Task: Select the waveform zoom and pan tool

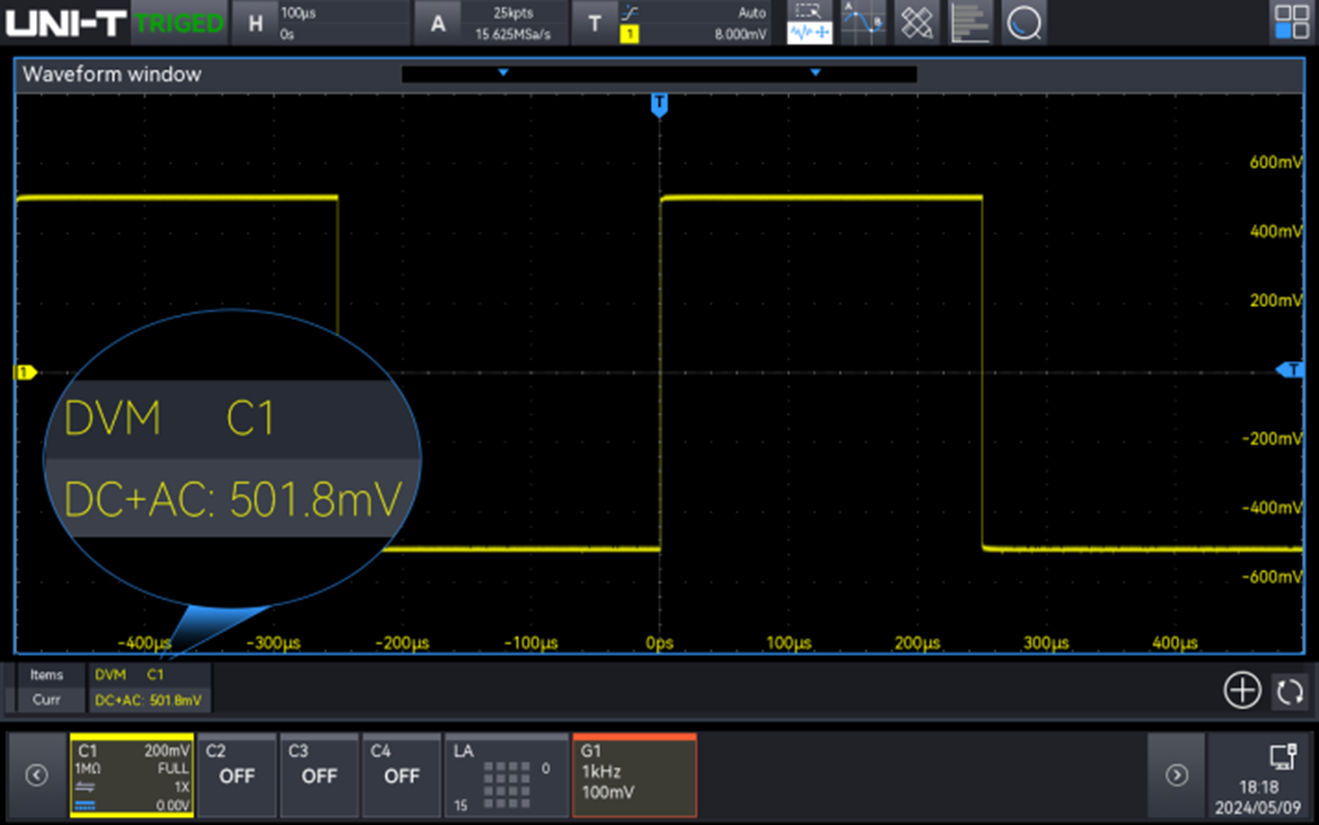Action: tap(808, 23)
